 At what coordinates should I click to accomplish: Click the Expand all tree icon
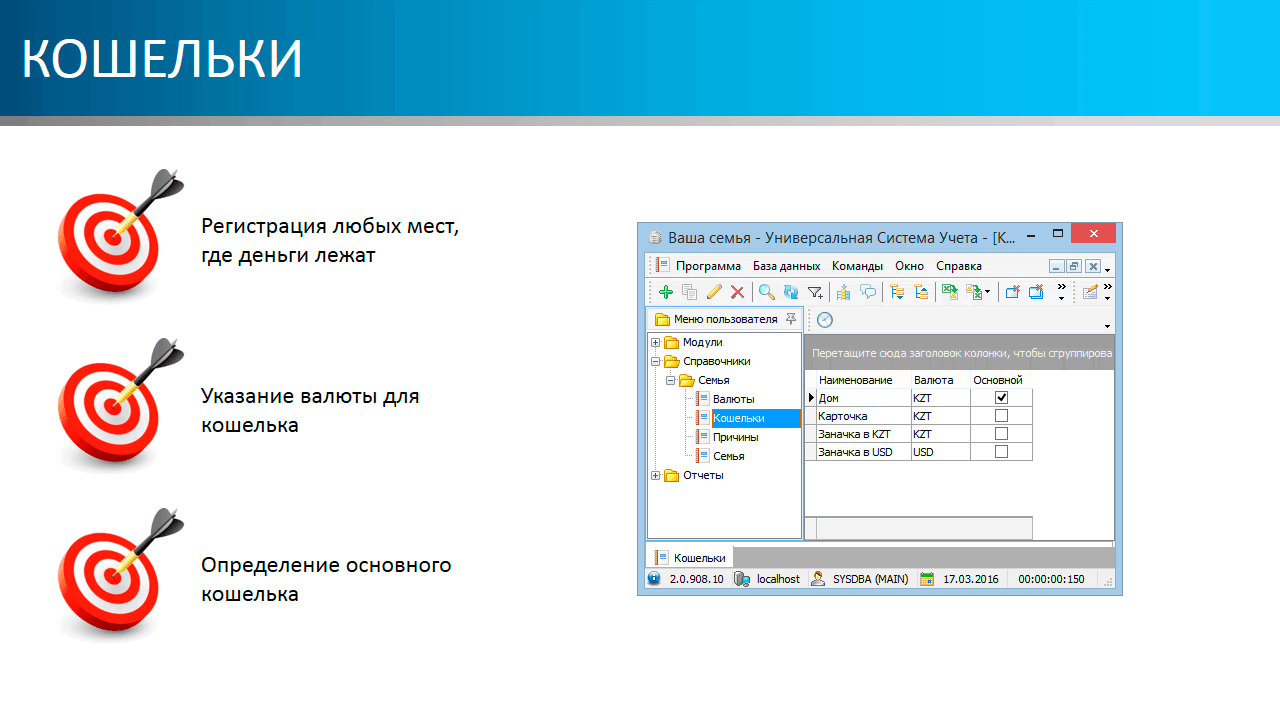(897, 292)
